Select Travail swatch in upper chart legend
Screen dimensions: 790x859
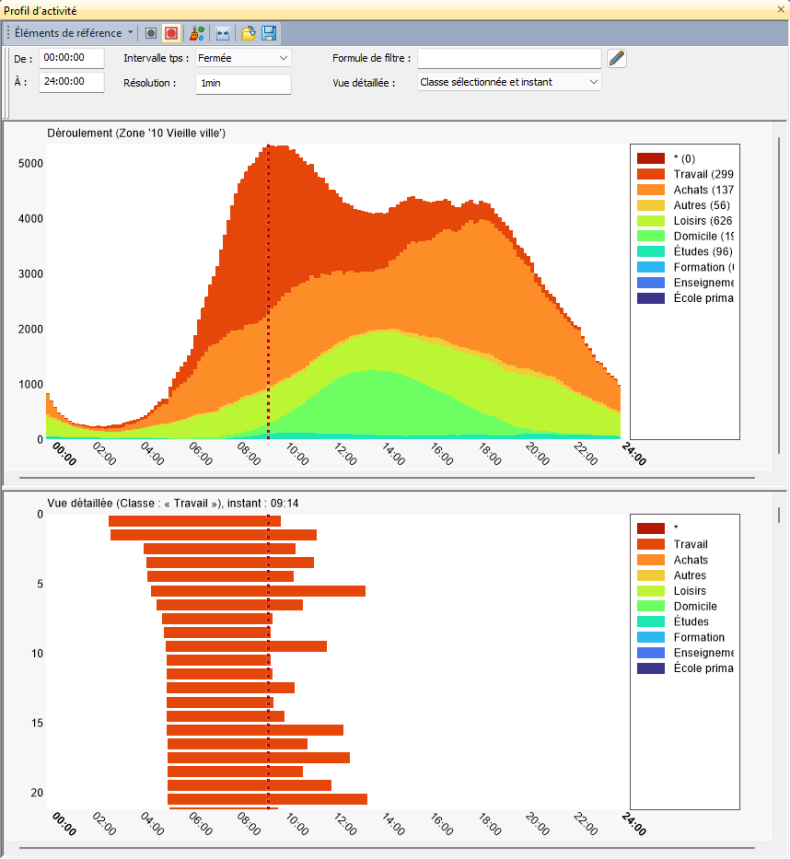tap(651, 175)
